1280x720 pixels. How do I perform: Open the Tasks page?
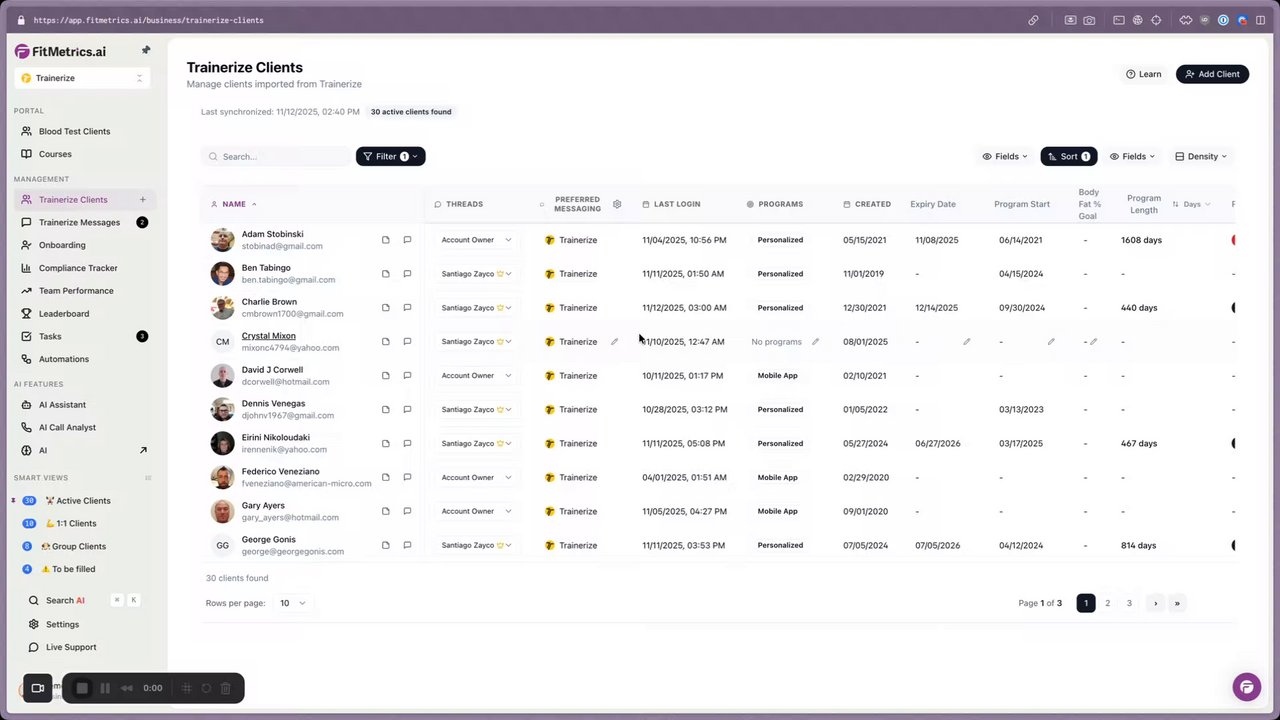pyautogui.click(x=50, y=336)
